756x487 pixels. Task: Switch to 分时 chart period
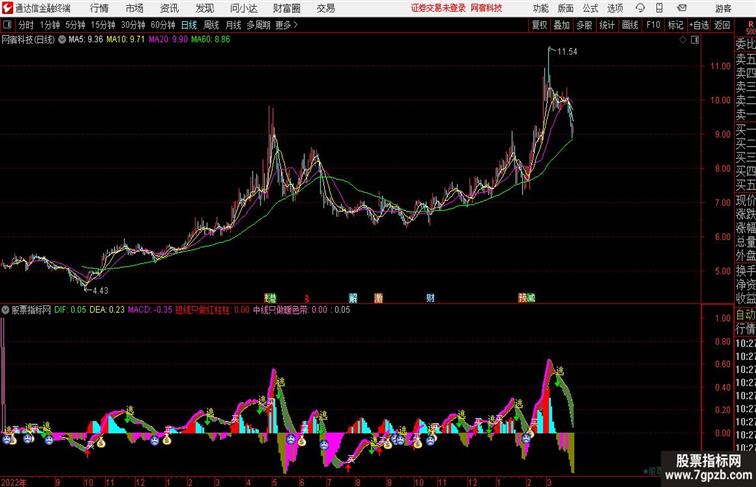26,25
